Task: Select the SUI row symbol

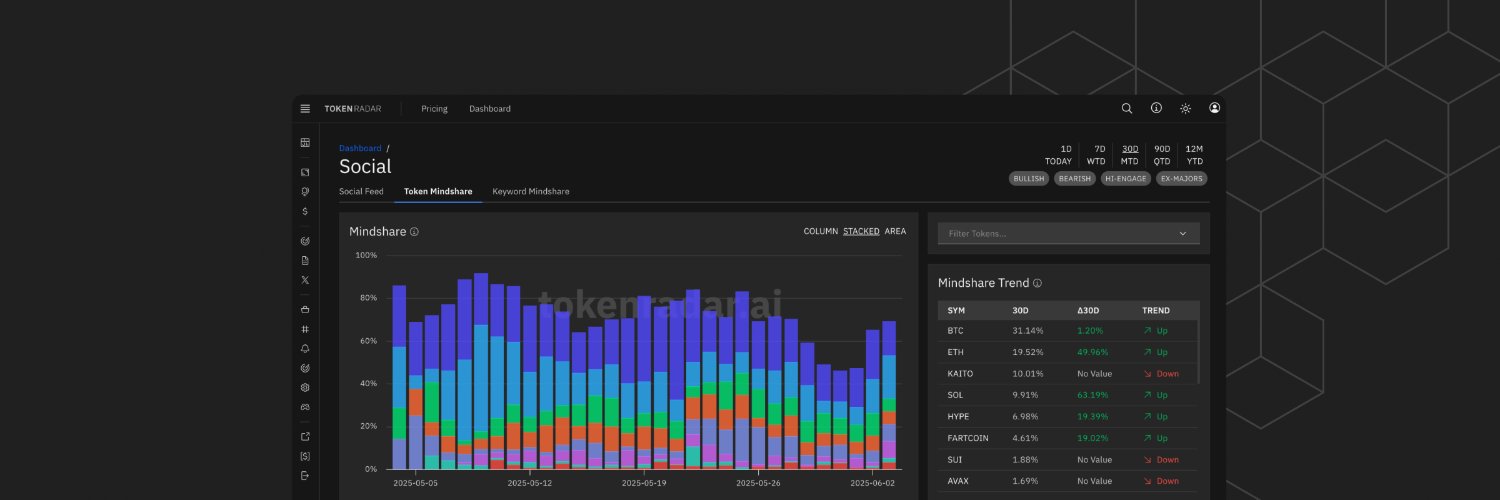Action: (954, 460)
